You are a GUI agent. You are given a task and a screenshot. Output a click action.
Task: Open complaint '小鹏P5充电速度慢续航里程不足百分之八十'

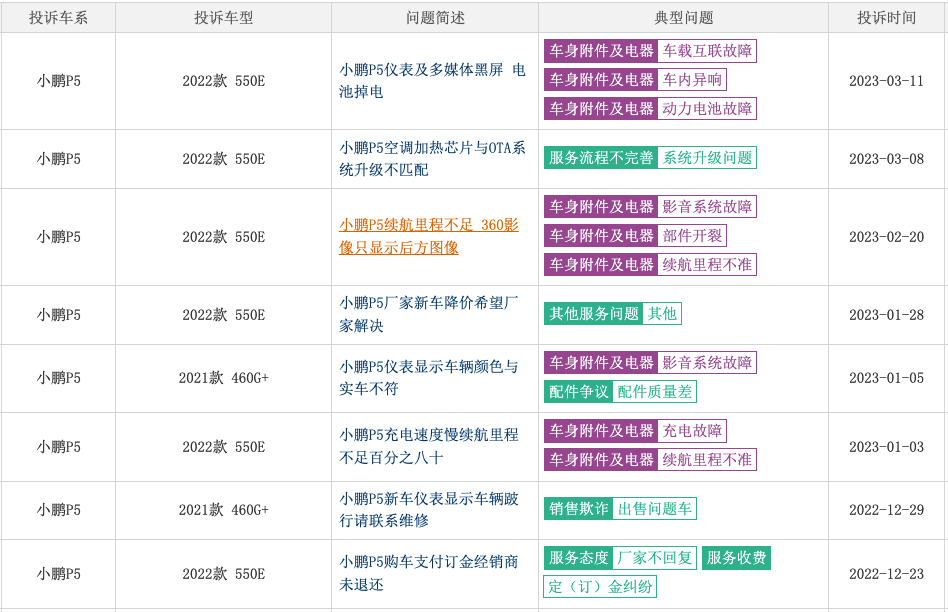point(429,446)
